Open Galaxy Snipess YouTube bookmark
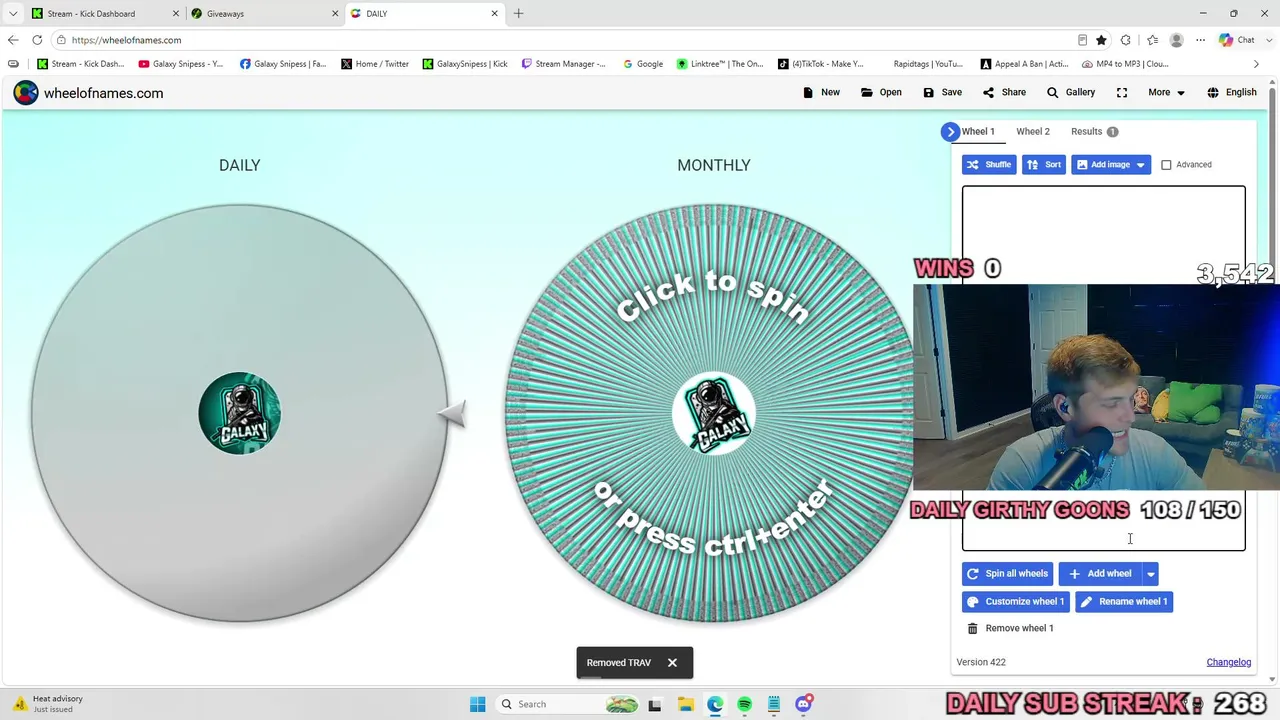The height and width of the screenshot is (720, 1280). coord(181,64)
